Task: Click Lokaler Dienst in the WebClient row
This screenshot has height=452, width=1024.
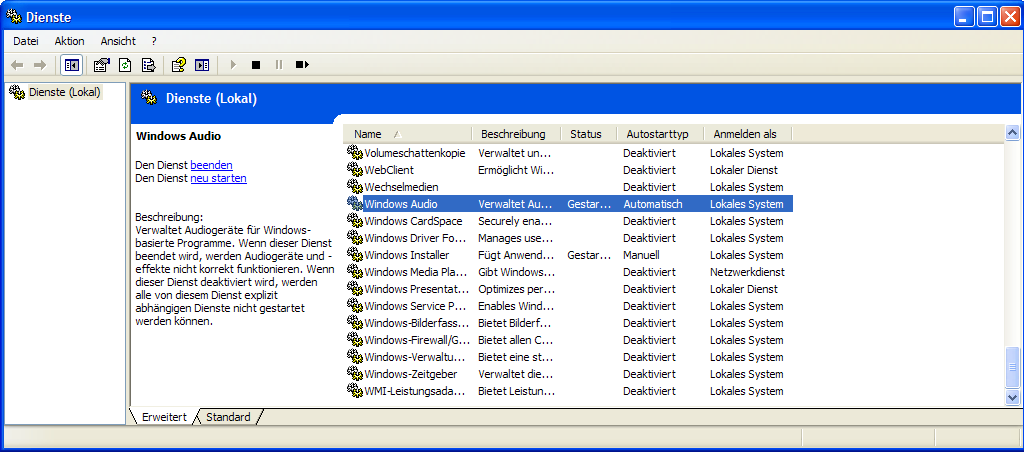Action: pos(744,170)
